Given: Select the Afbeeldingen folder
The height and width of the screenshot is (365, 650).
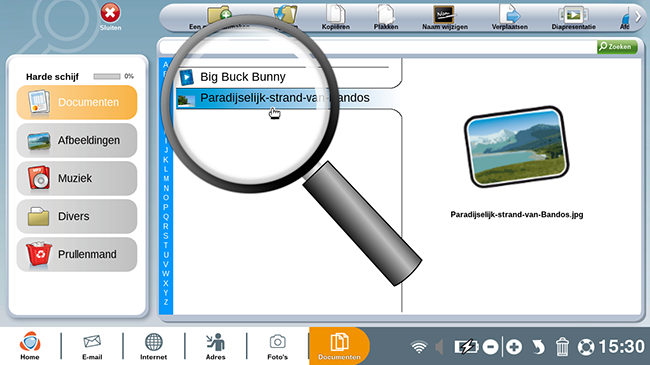Looking at the screenshot, I should (77, 140).
